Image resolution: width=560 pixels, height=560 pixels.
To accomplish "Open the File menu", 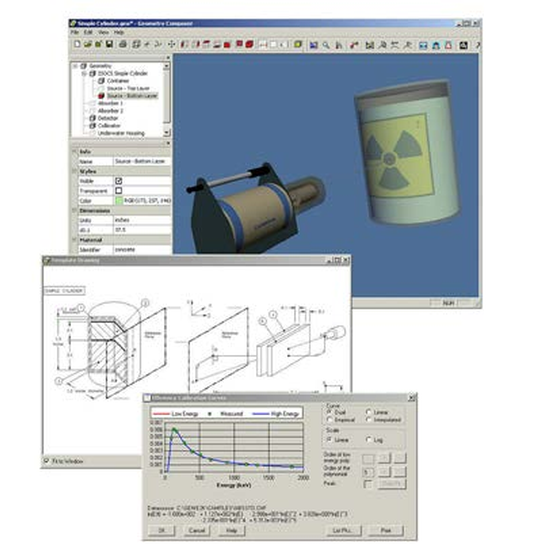I will click(74, 32).
